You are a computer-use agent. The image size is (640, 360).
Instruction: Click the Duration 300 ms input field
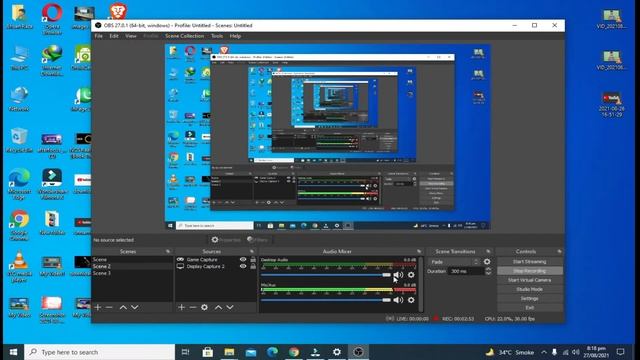pos(466,271)
